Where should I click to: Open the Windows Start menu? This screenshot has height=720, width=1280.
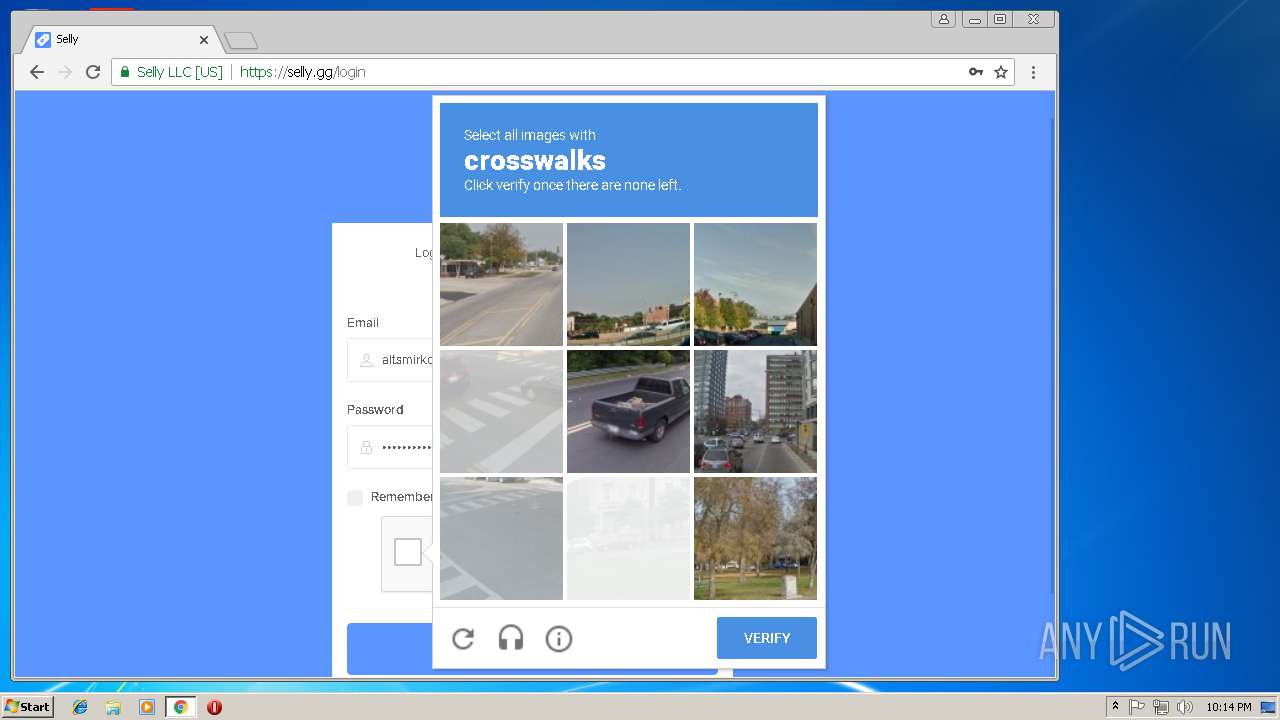pos(27,707)
